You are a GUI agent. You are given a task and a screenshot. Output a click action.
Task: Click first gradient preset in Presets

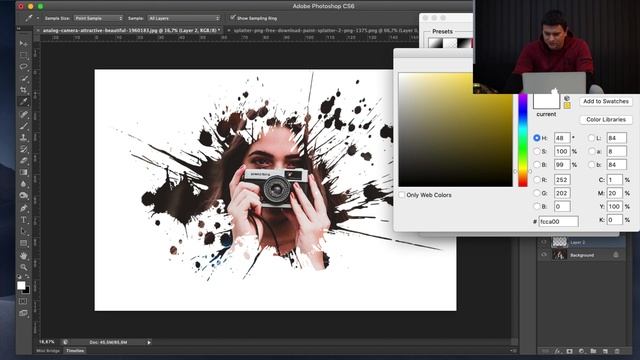pyautogui.click(x=435, y=43)
